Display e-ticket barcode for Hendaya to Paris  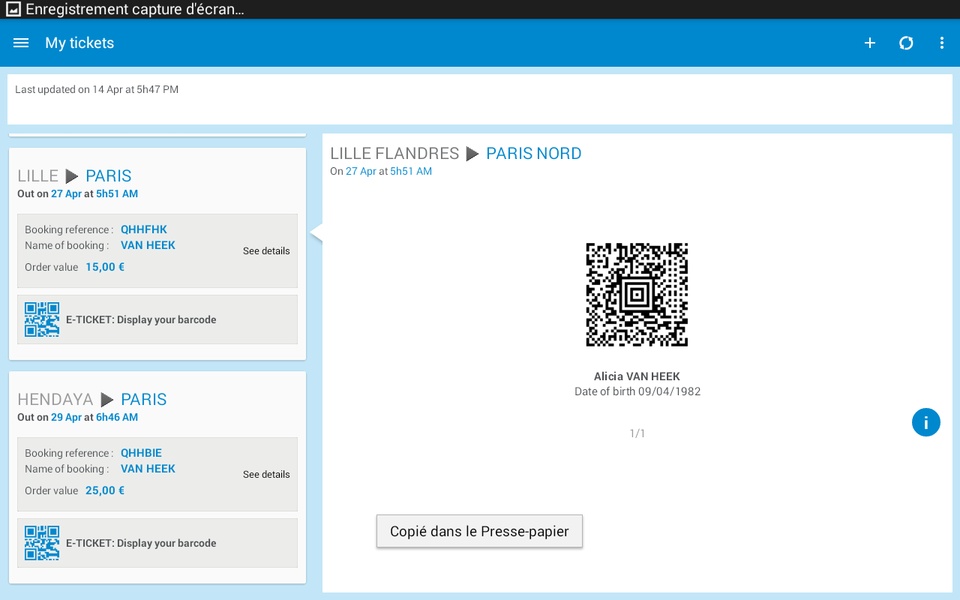[157, 543]
